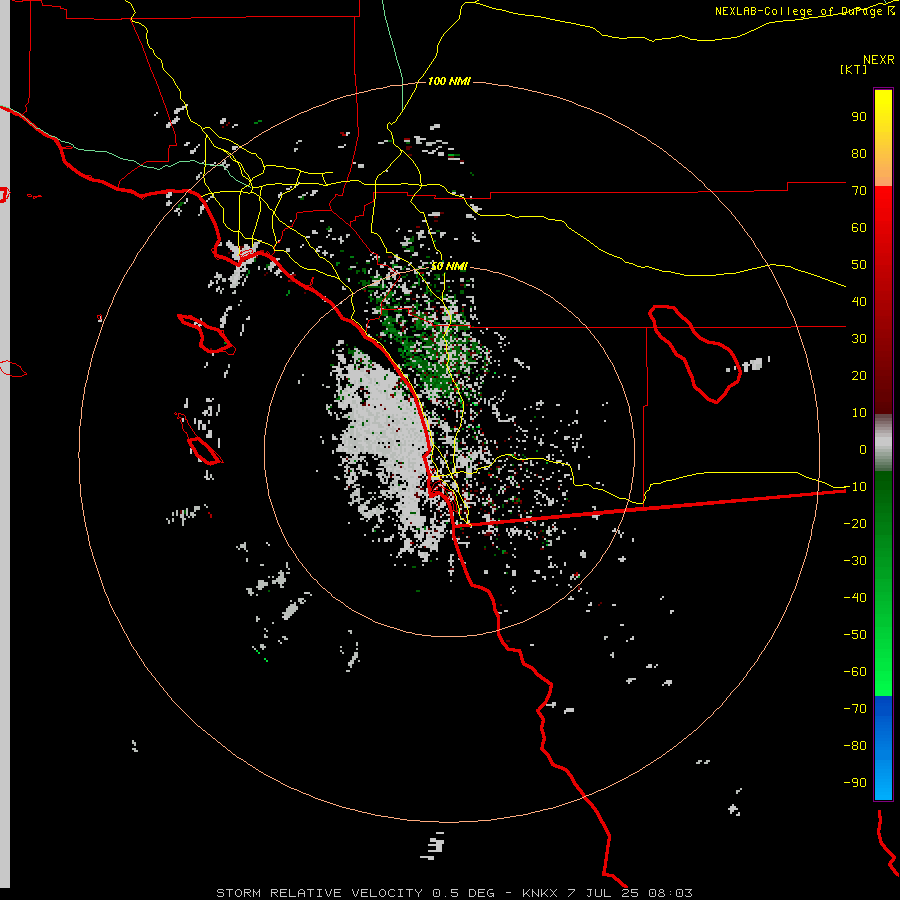Click the -90 value on velocity scale
This screenshot has height=900, width=900.
855,783
